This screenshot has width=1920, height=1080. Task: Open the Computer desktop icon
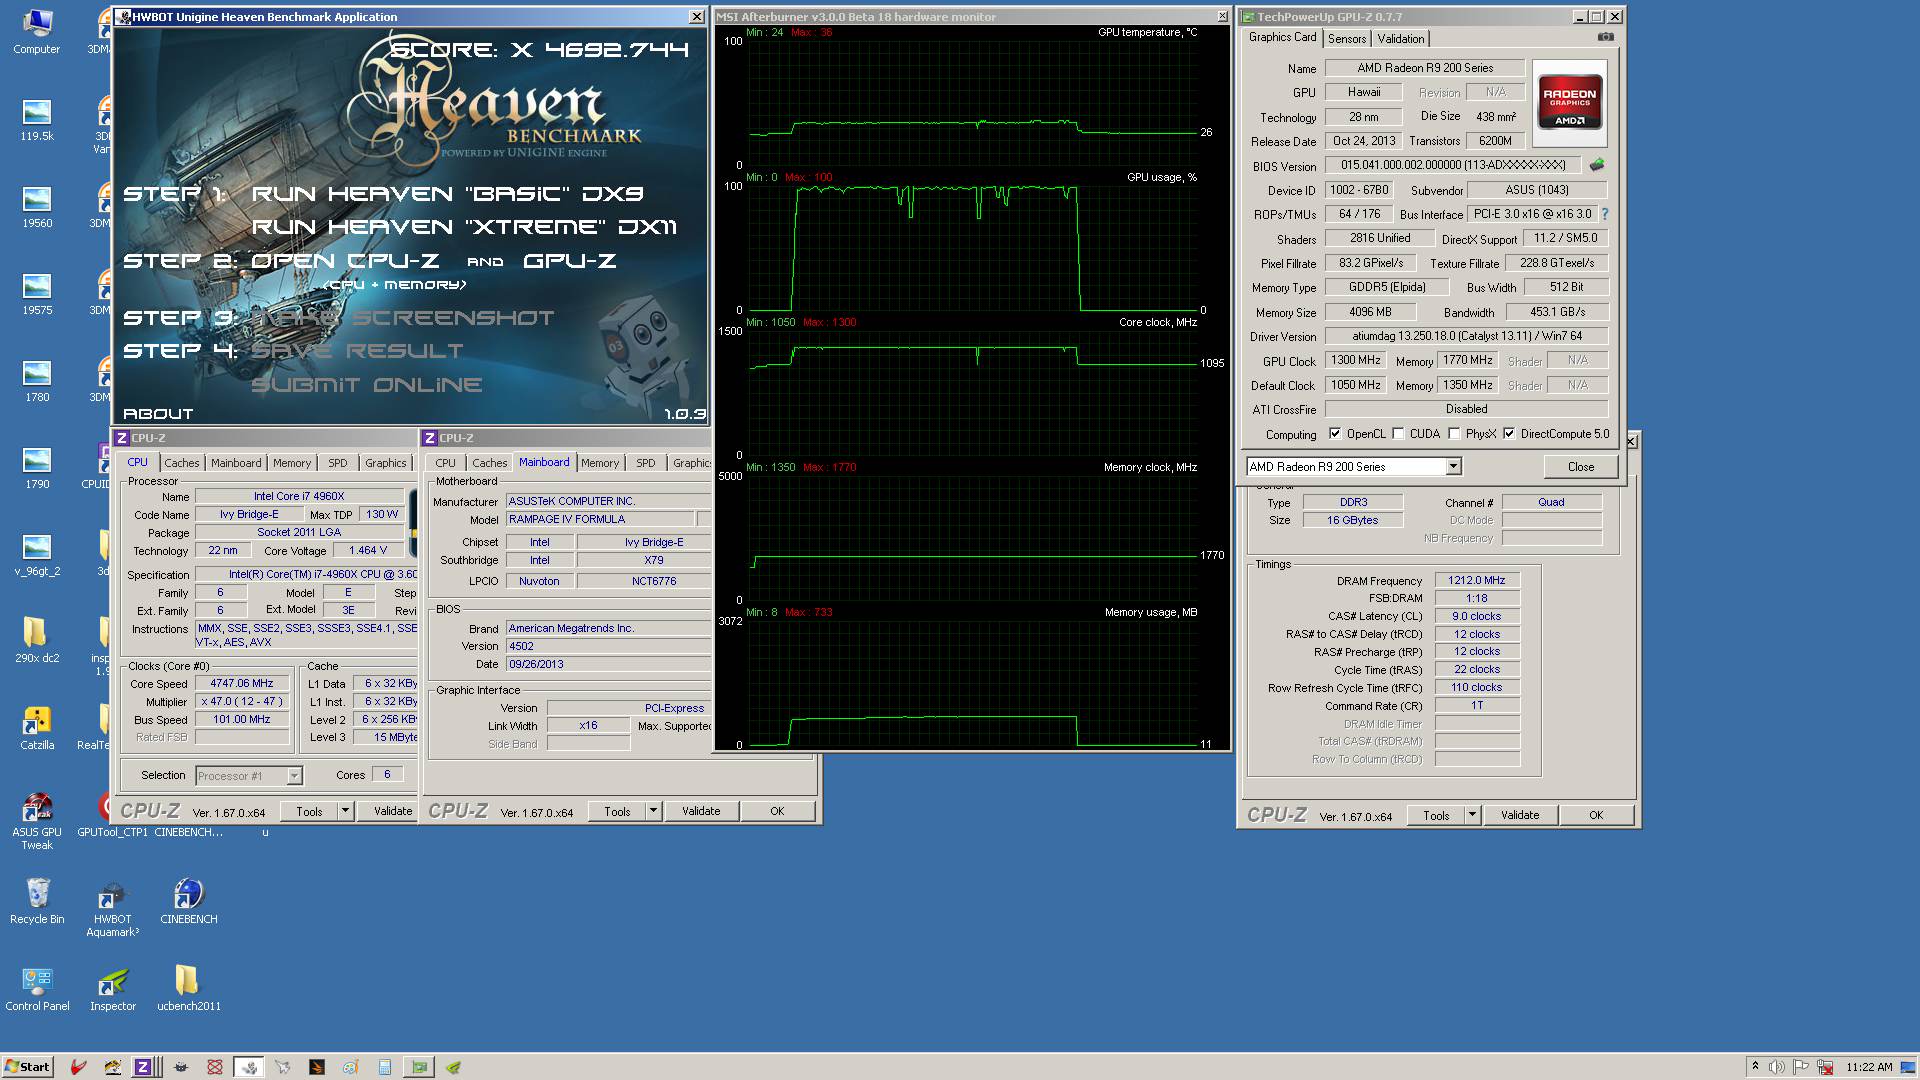[x=36, y=31]
